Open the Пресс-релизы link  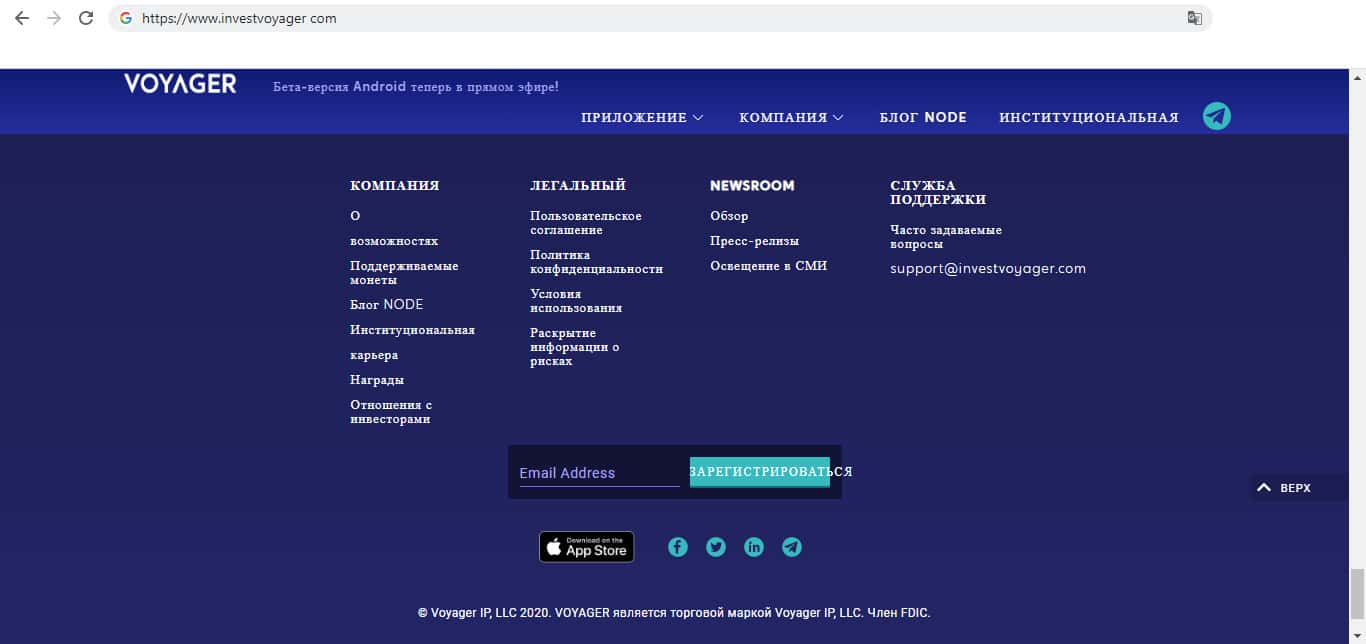tap(755, 241)
